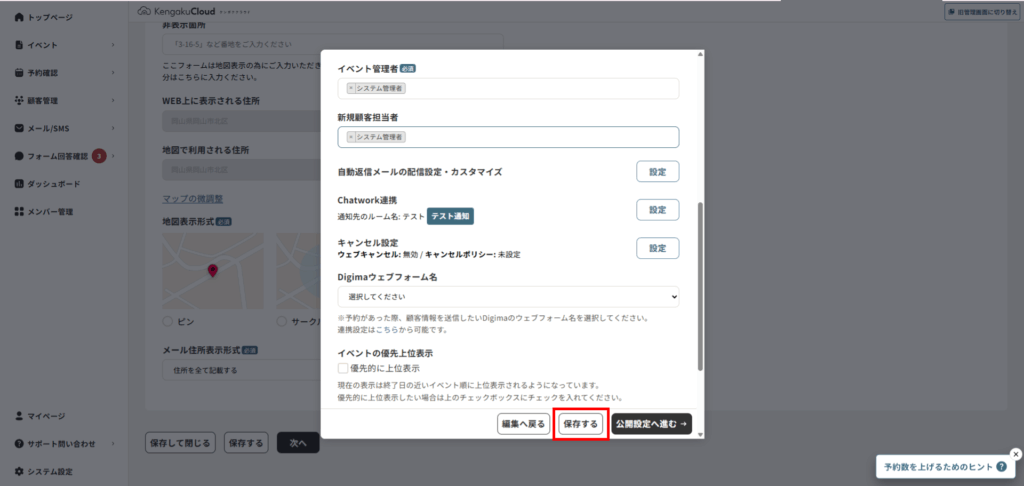
Task: Click the メンバー管理 grid icon
Action: tap(20, 212)
